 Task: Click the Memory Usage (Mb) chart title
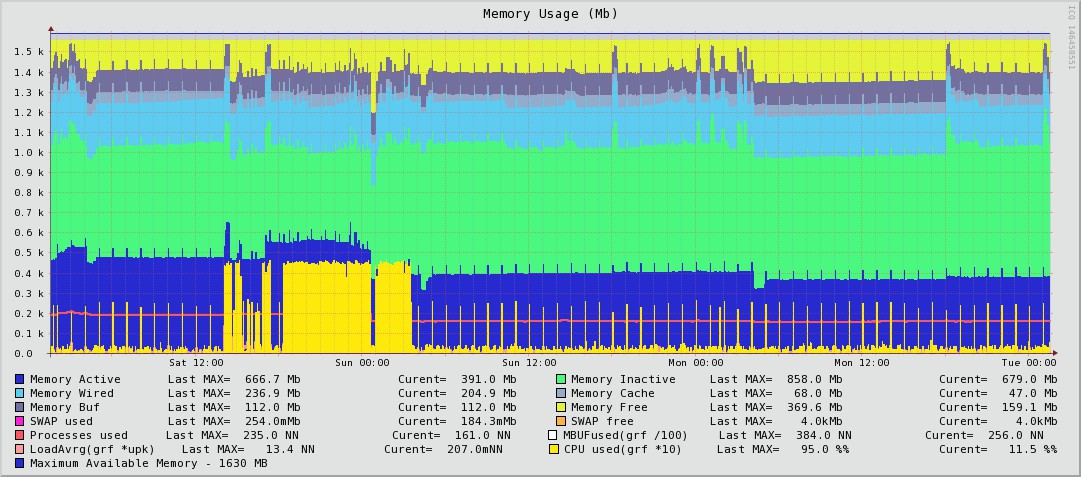click(x=550, y=14)
